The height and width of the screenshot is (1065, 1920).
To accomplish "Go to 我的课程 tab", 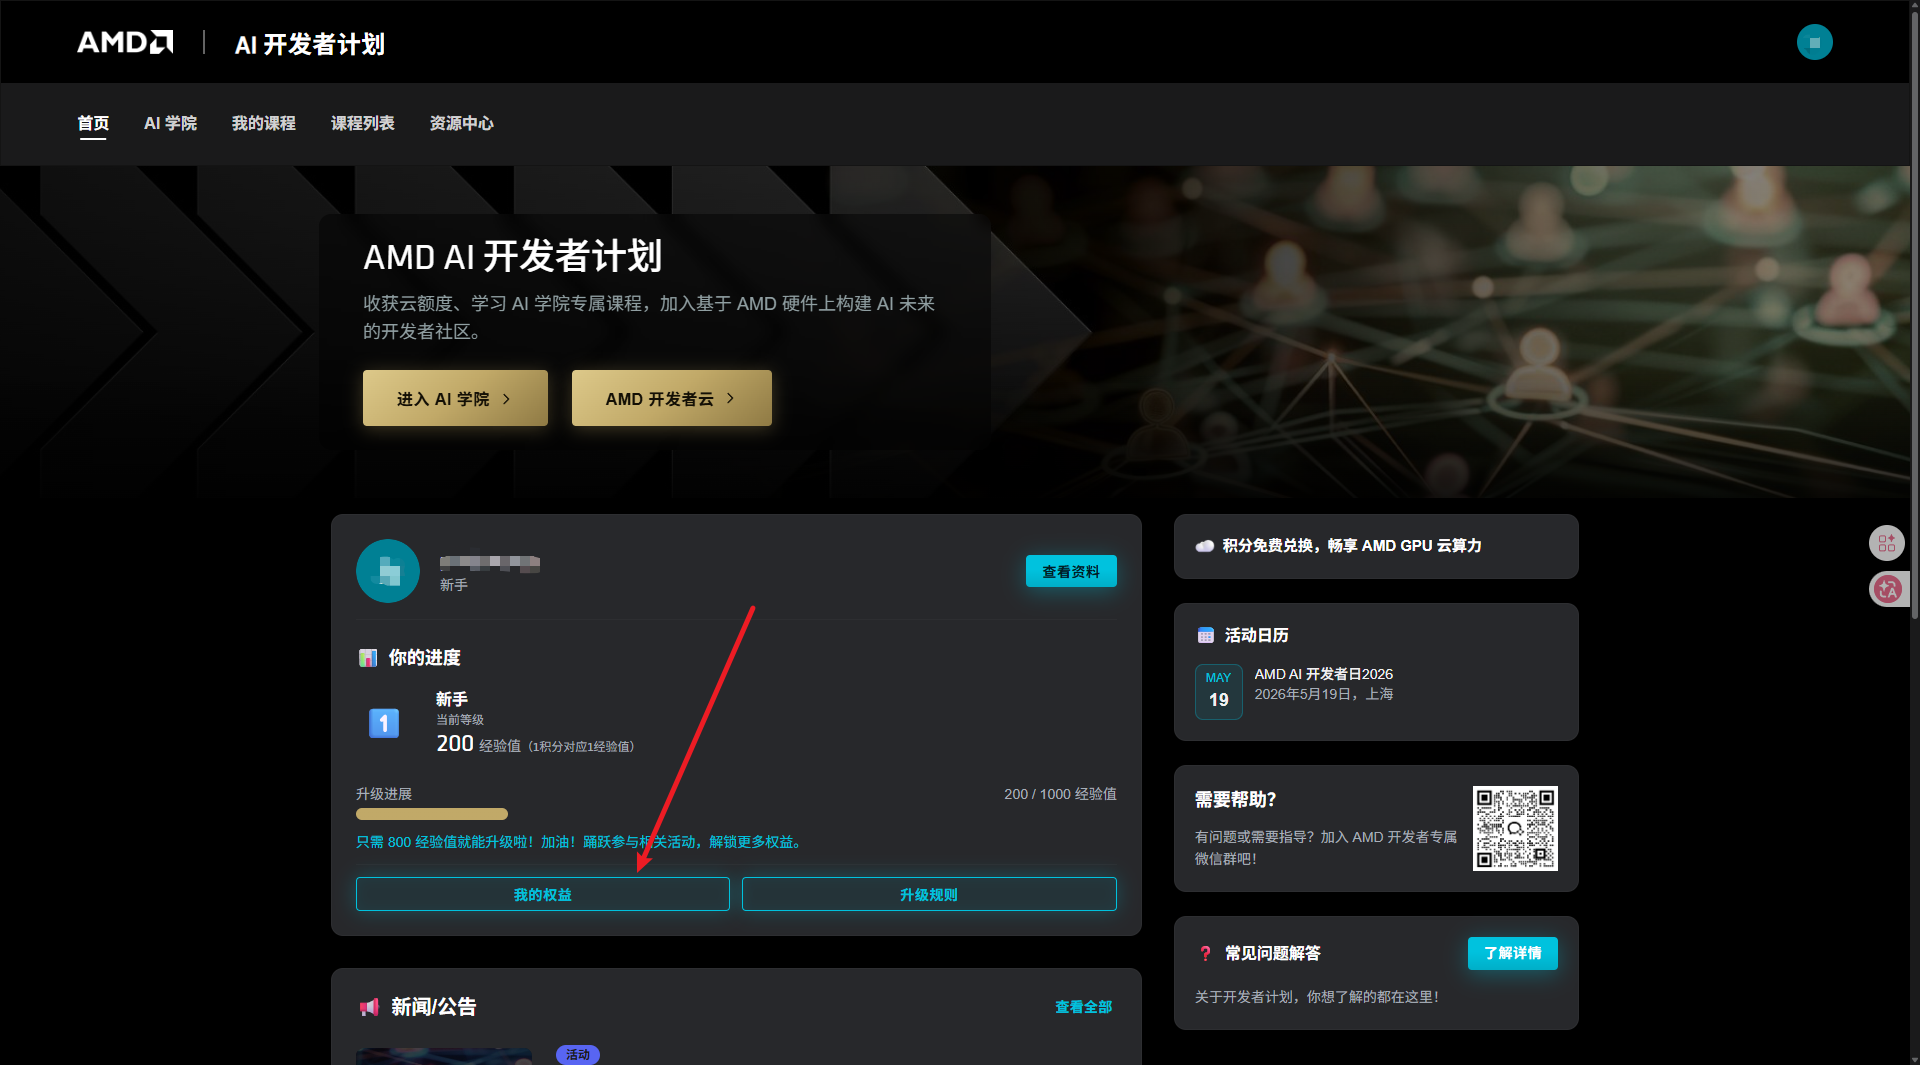I will (264, 123).
